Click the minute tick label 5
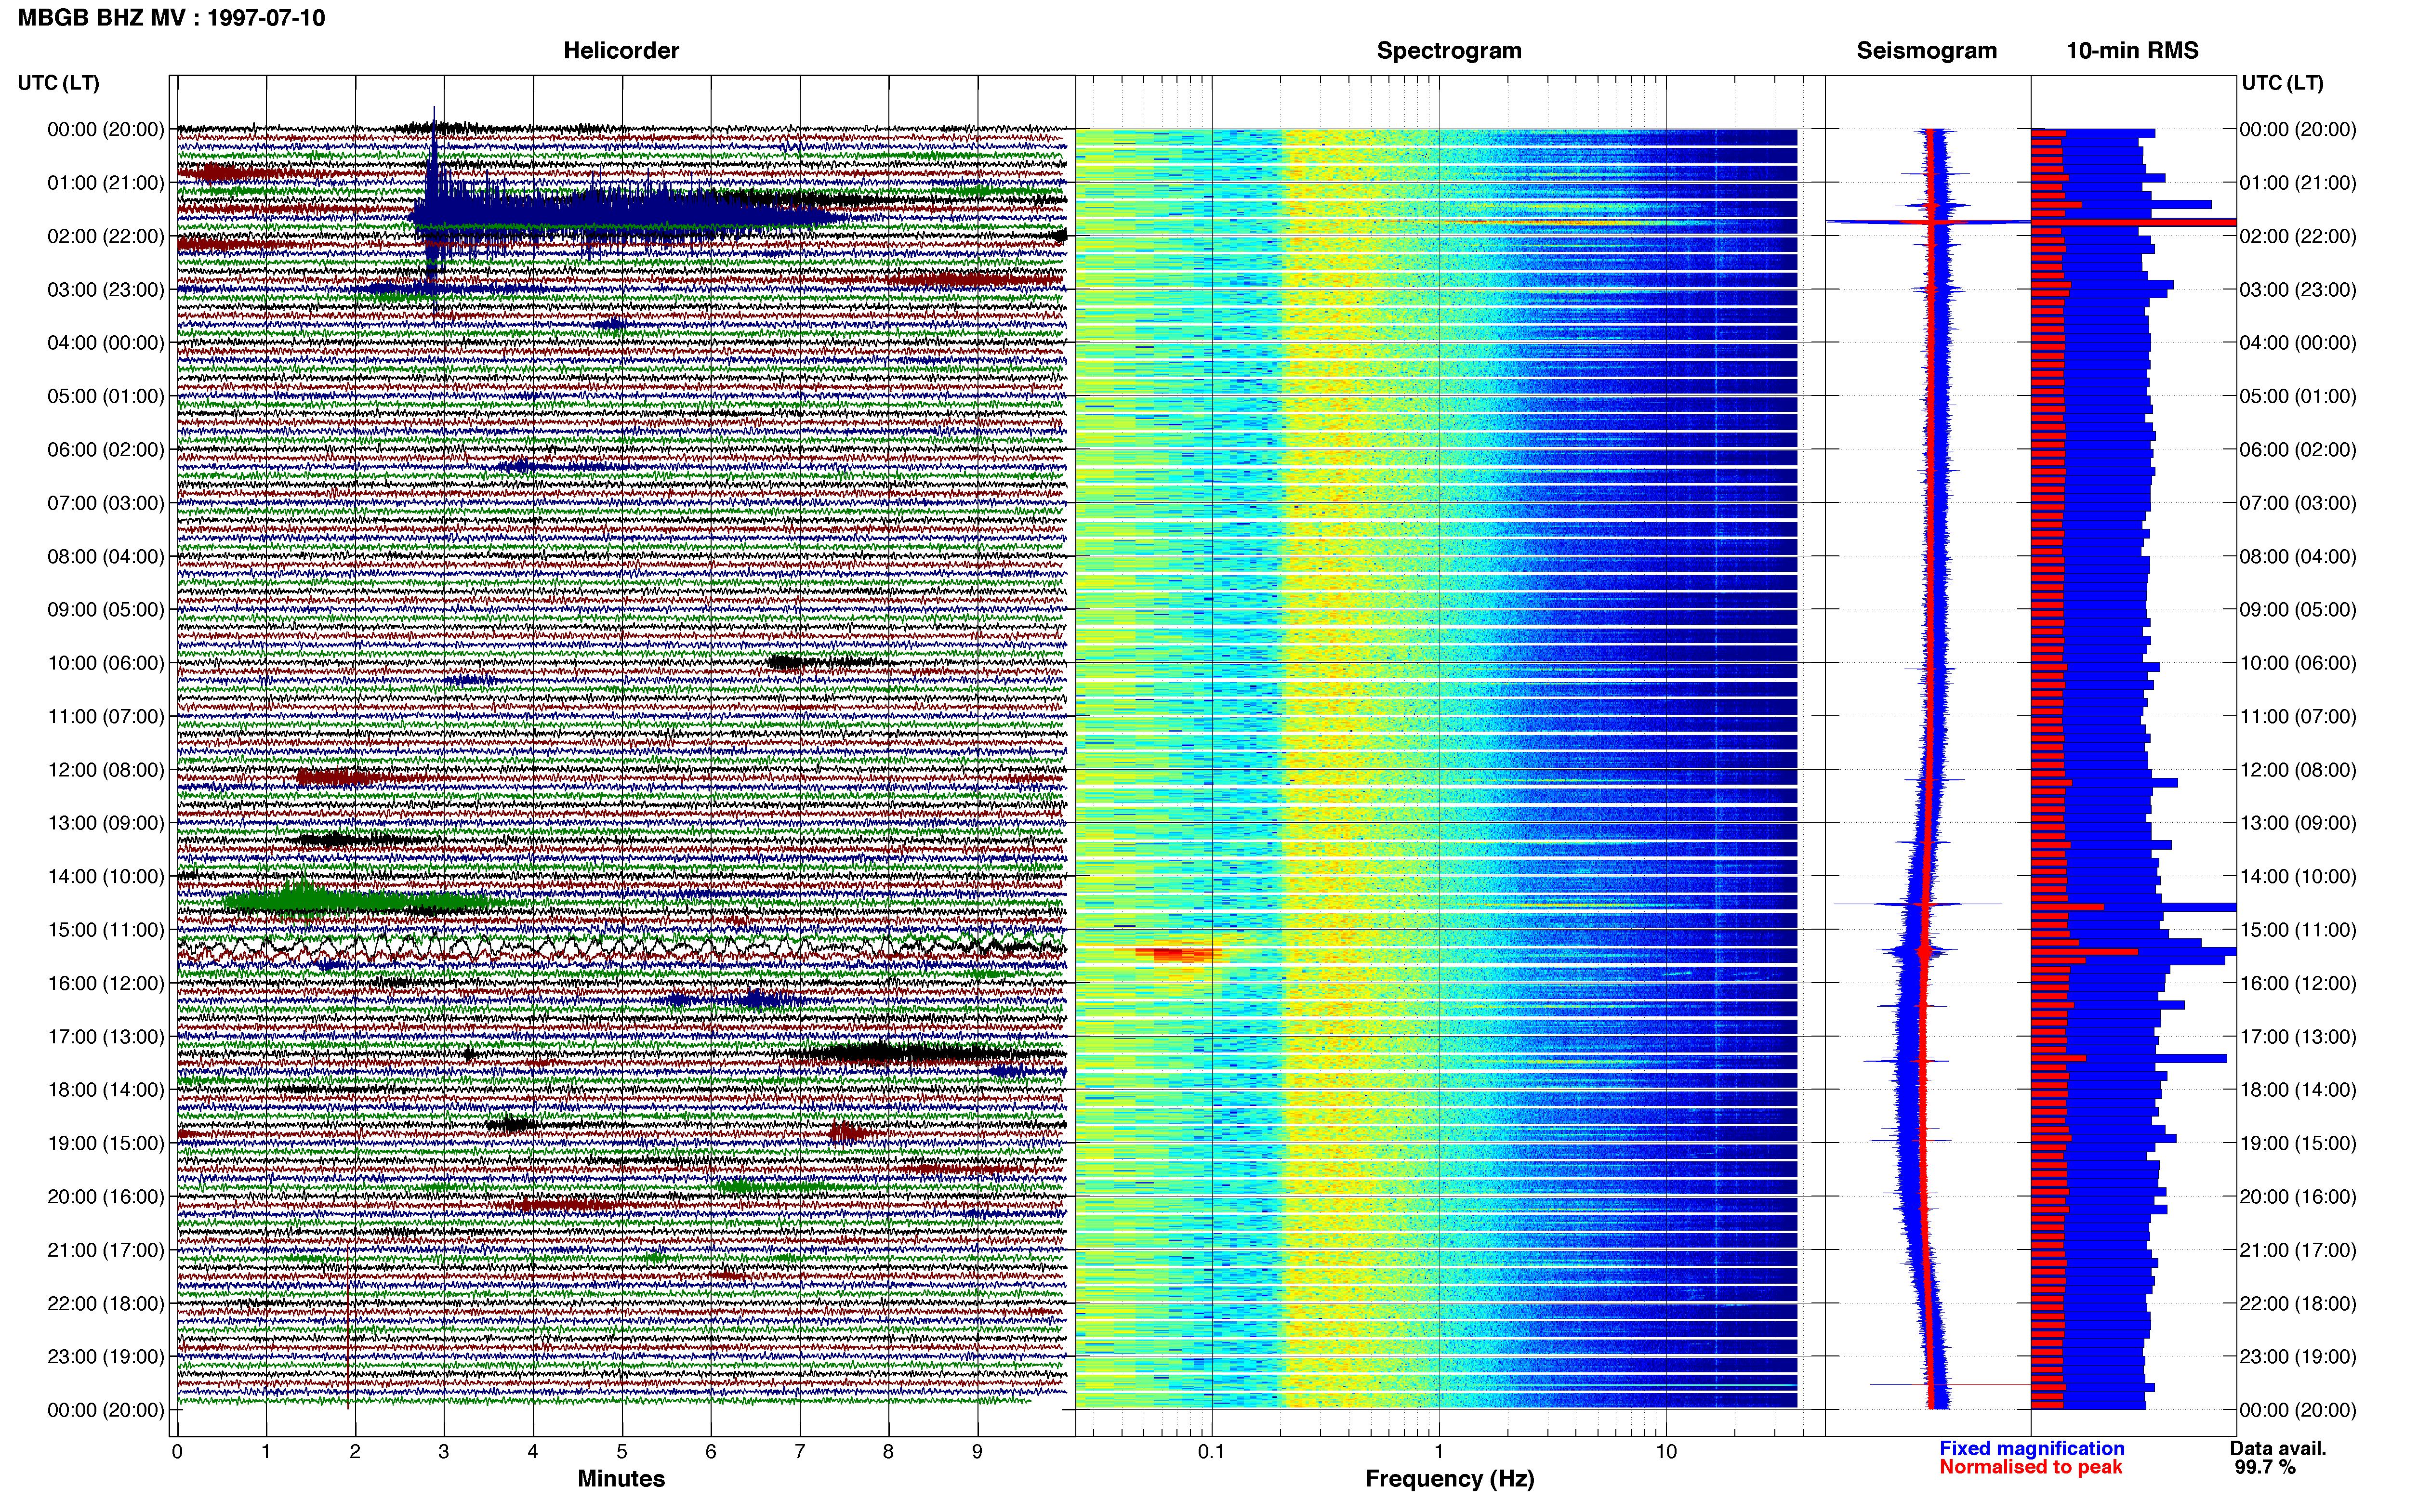Image resolution: width=2418 pixels, height=1512 pixels. (622, 1452)
